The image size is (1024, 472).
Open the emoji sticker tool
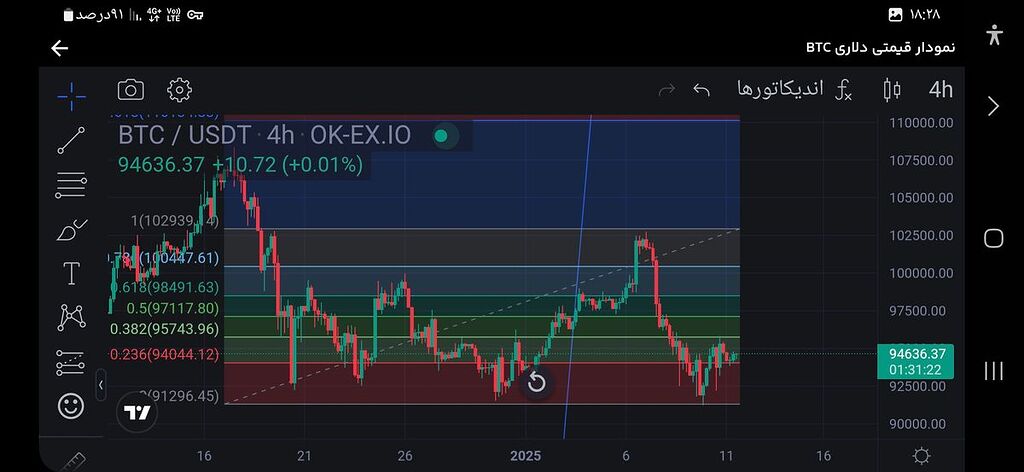point(71,406)
